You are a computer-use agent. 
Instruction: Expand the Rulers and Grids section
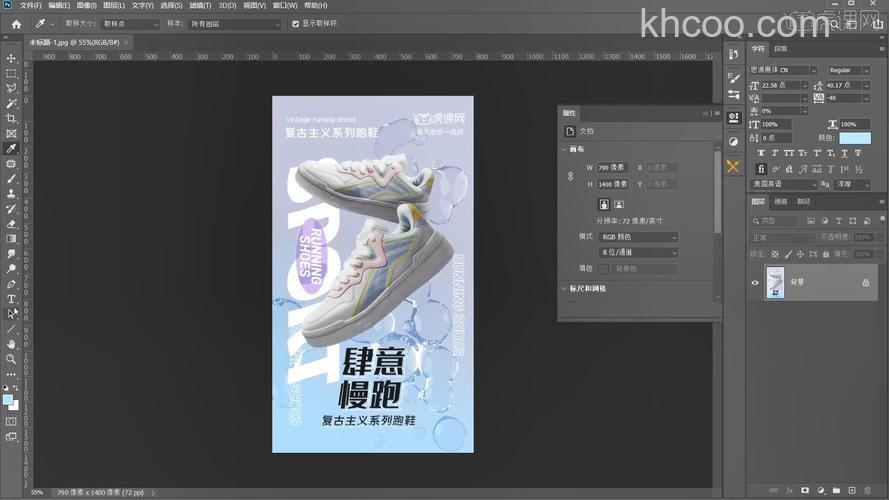tap(564, 289)
